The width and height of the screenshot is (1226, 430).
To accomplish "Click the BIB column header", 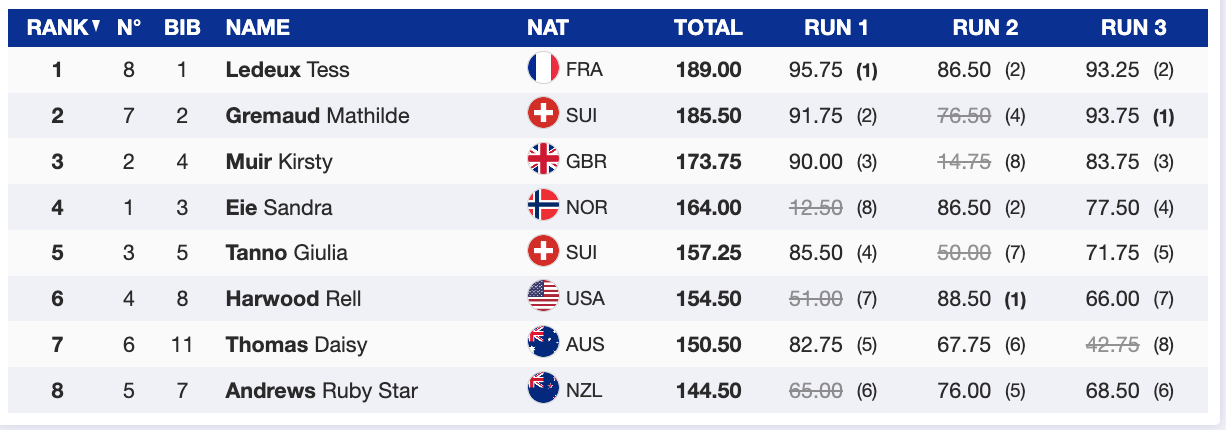I will tap(182, 28).
